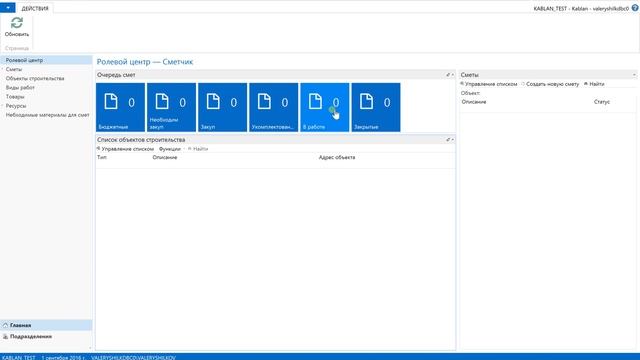Click the Обновить refresh icon
Image resolution: width=640 pixels, height=360 pixels.
pyautogui.click(x=17, y=23)
